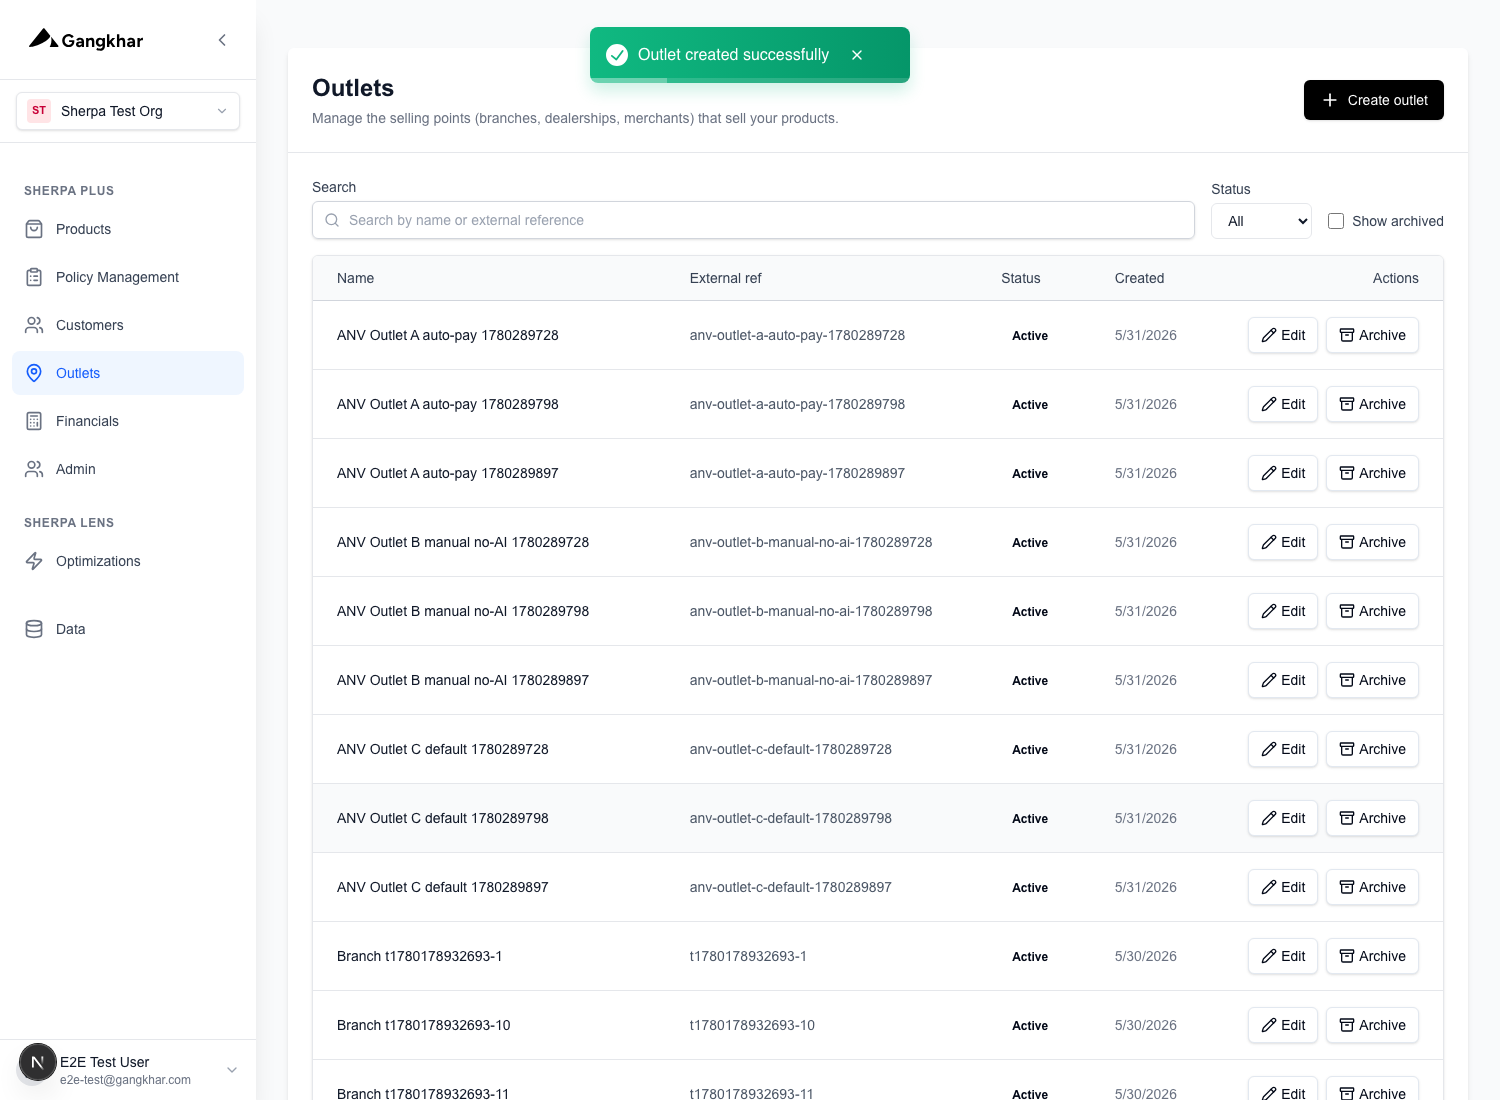1500x1100 pixels.
Task: Click the success checkmark icon in toast
Action: point(617,55)
